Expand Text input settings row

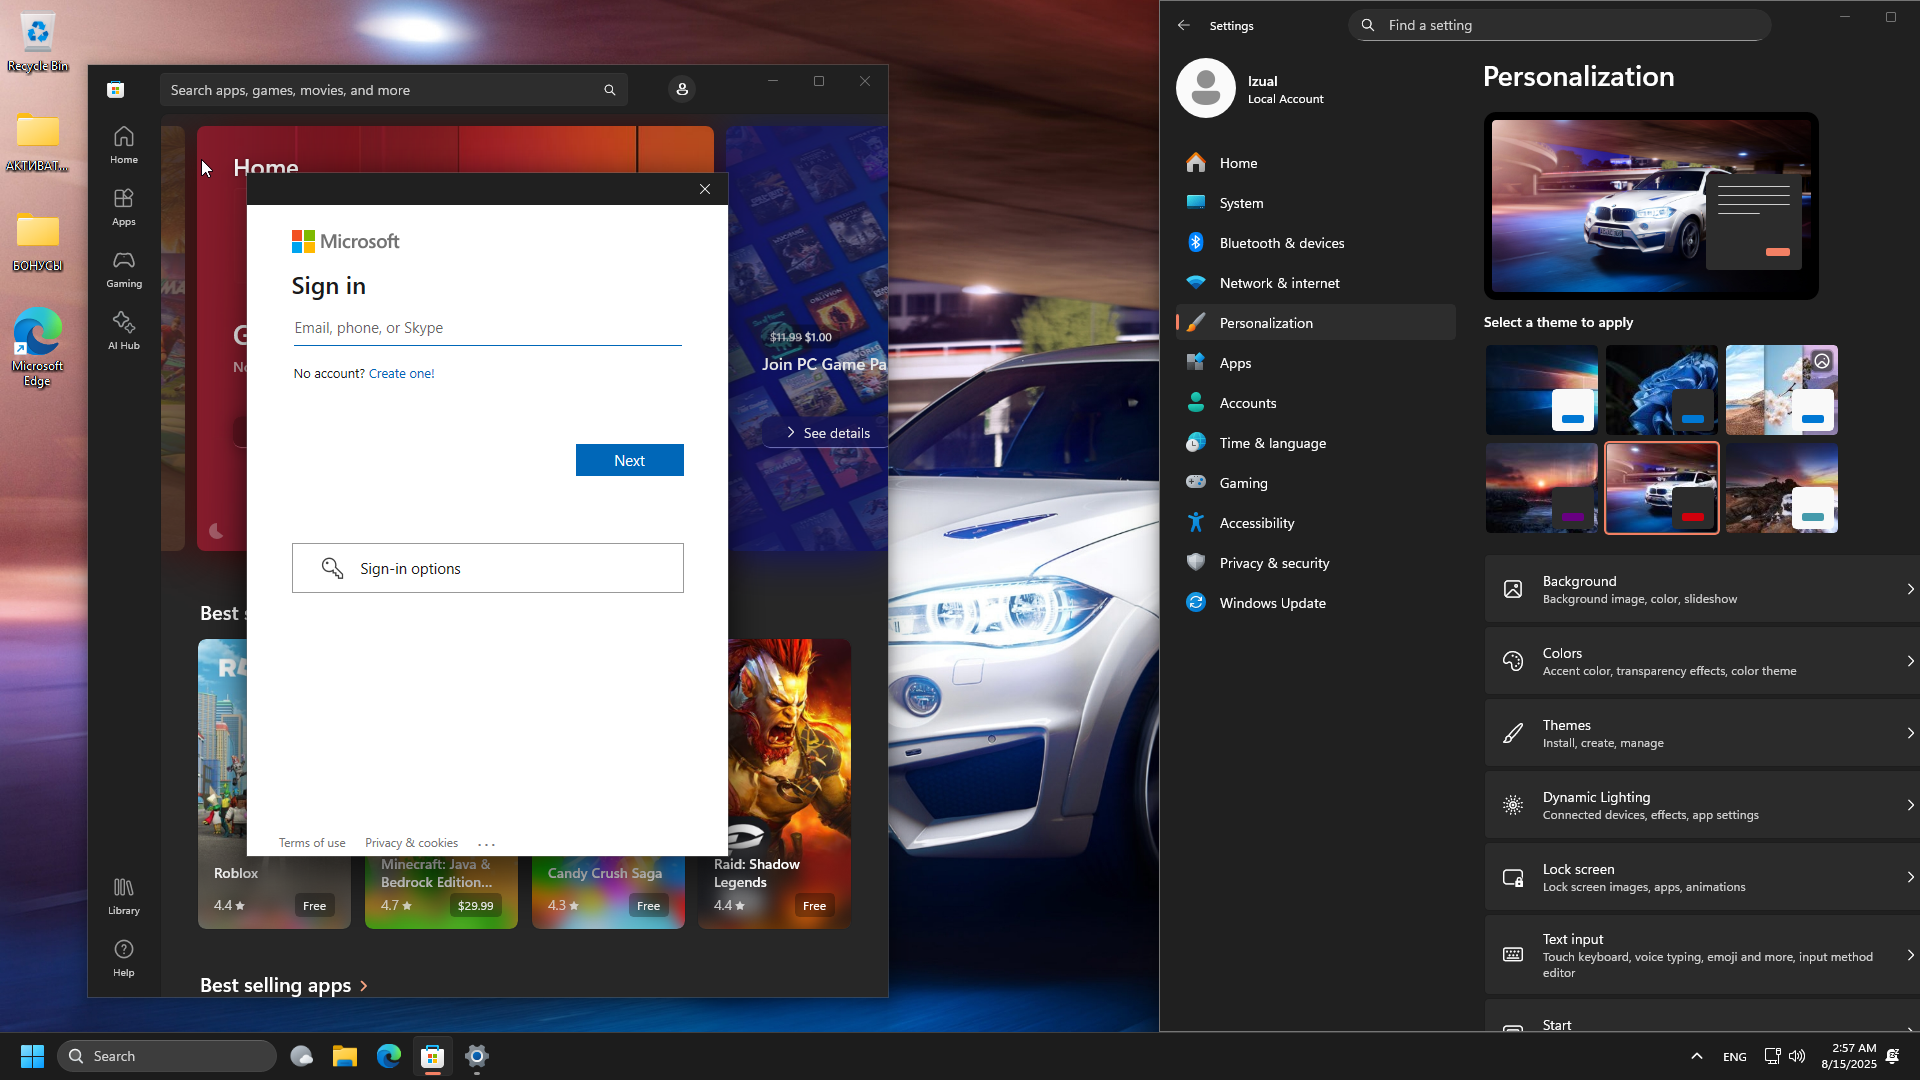(x=1702, y=955)
